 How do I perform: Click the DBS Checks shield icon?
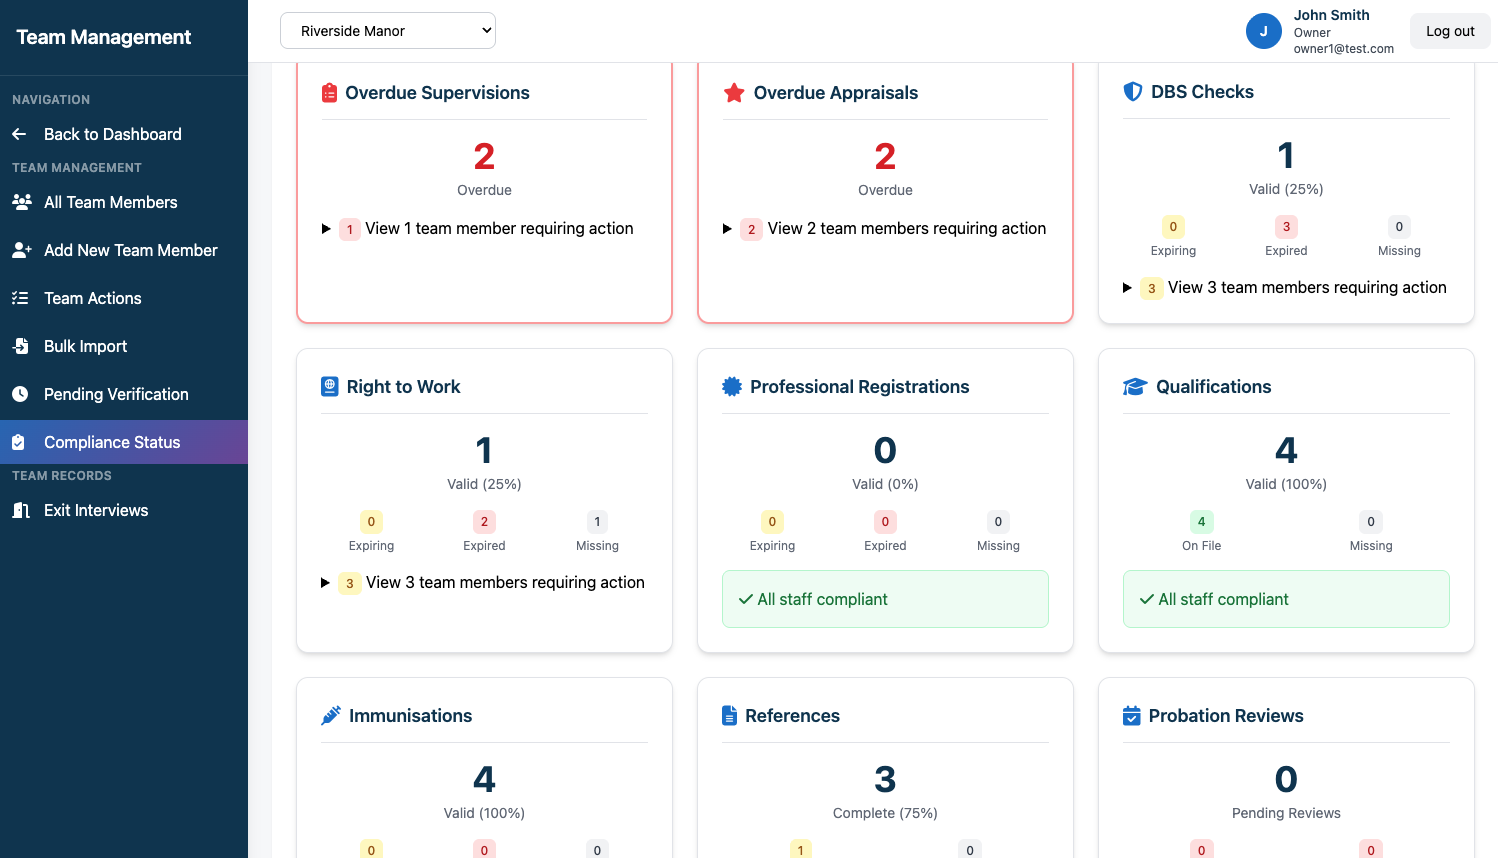(1133, 92)
